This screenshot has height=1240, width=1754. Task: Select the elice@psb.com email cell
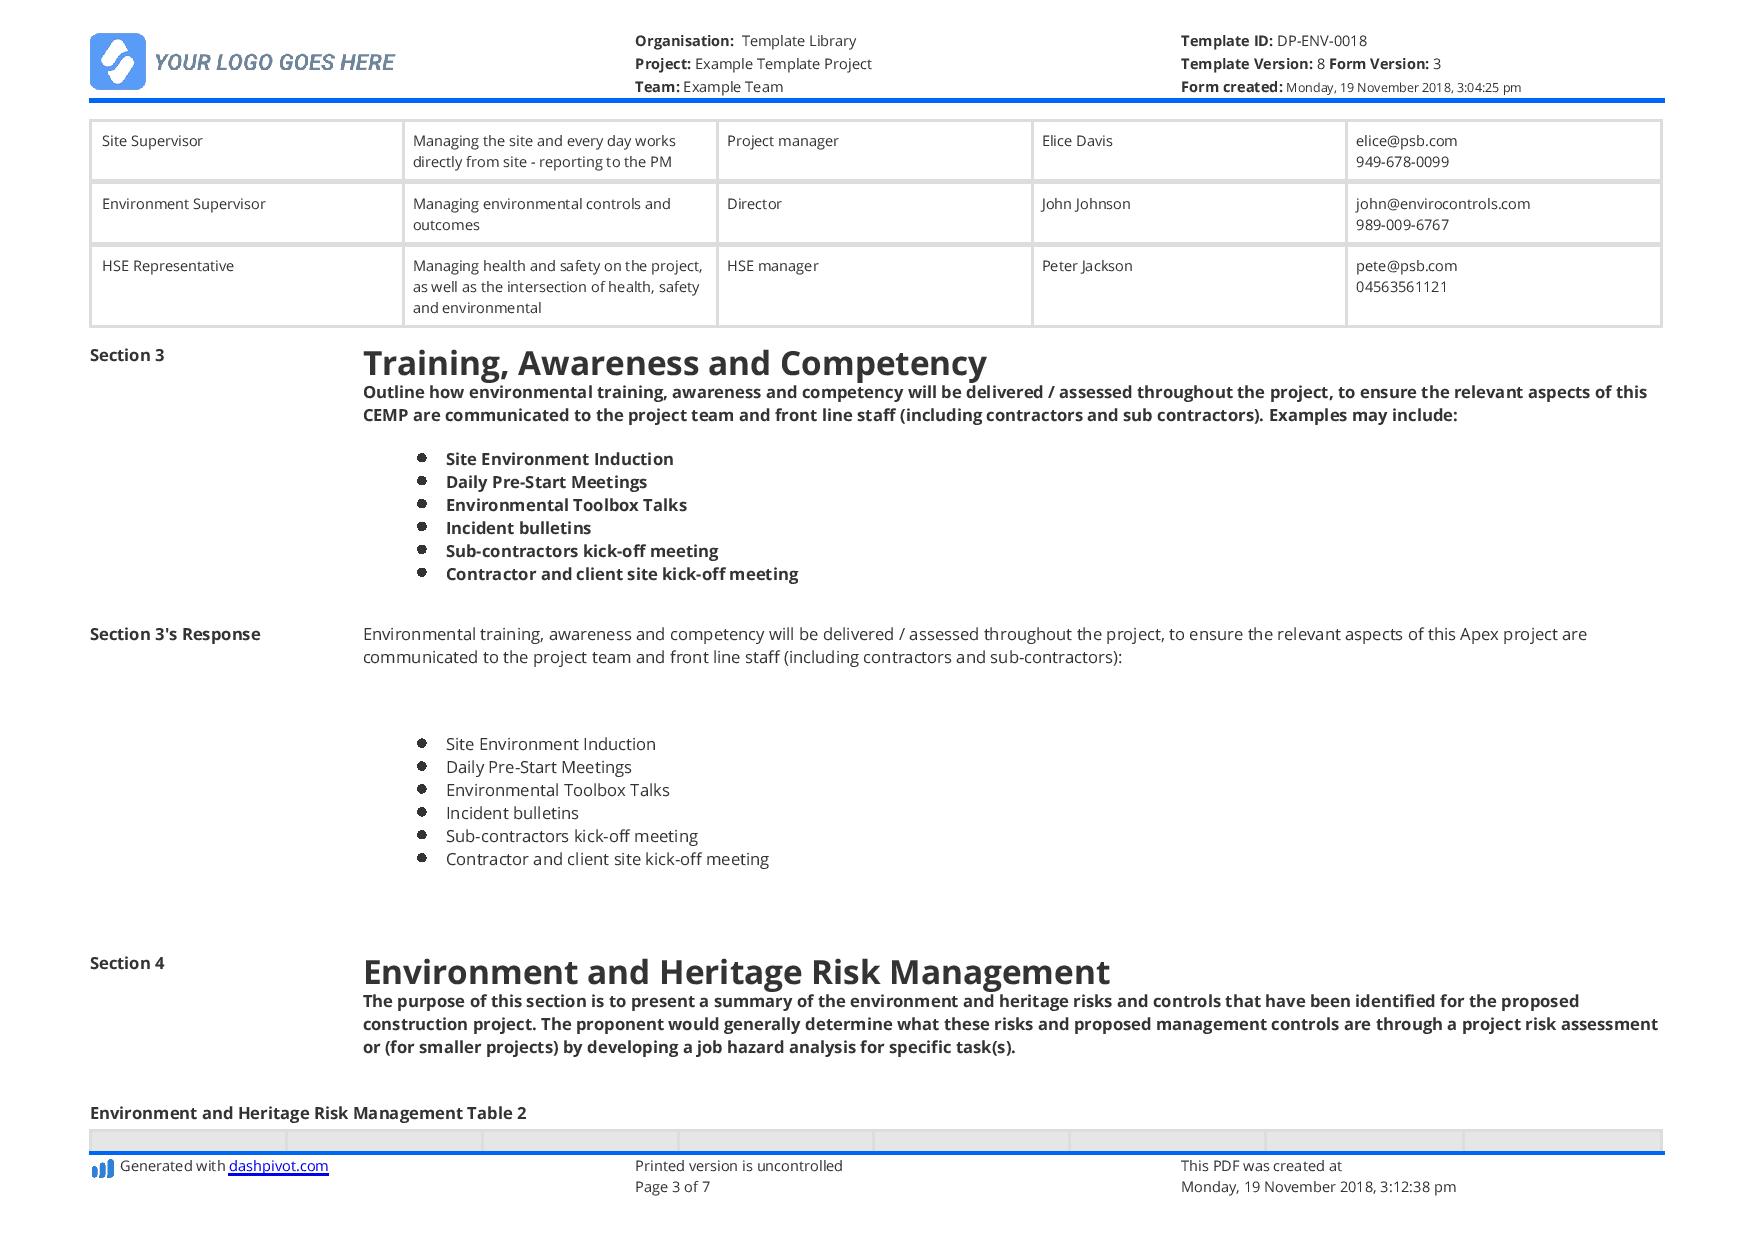(1503, 151)
